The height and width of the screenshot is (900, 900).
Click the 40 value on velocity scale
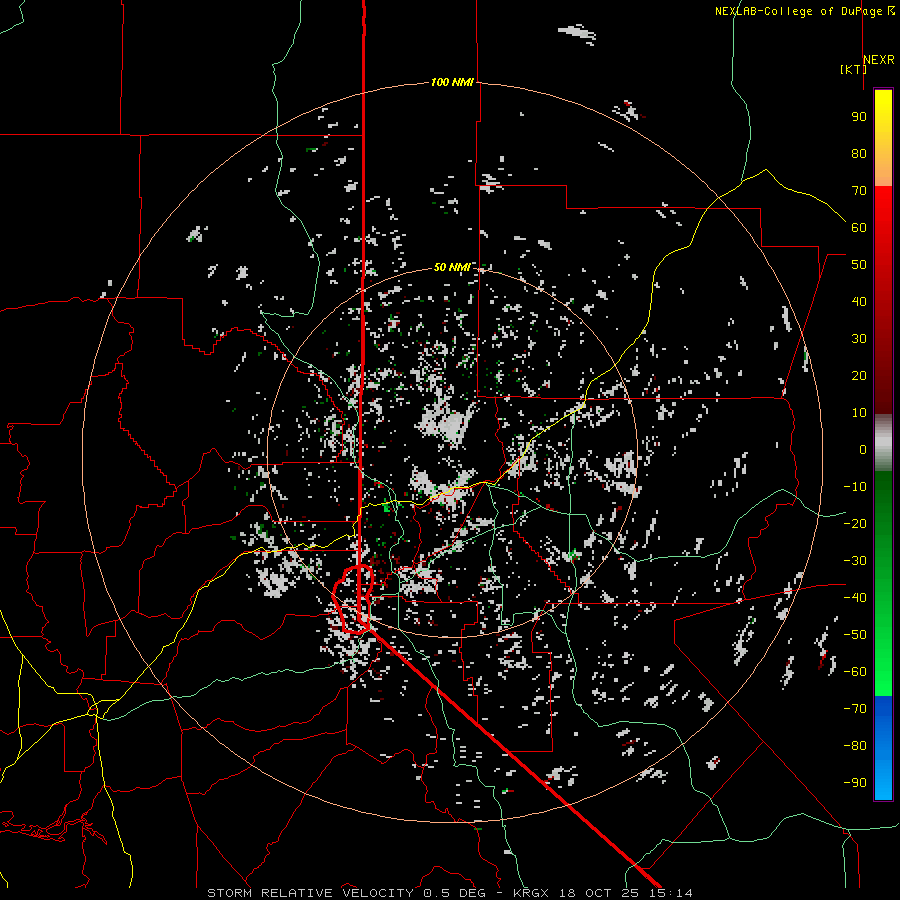[859, 301]
